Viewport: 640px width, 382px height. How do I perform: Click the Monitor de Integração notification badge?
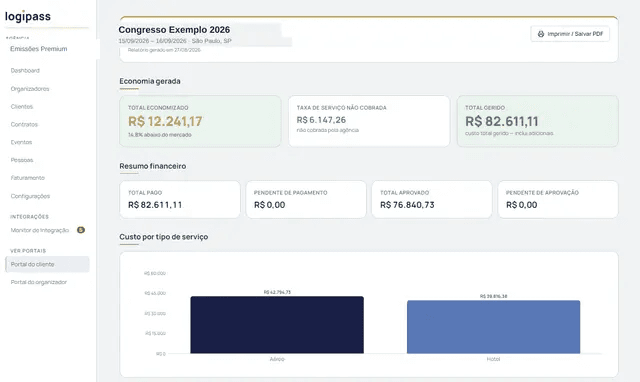(81, 230)
